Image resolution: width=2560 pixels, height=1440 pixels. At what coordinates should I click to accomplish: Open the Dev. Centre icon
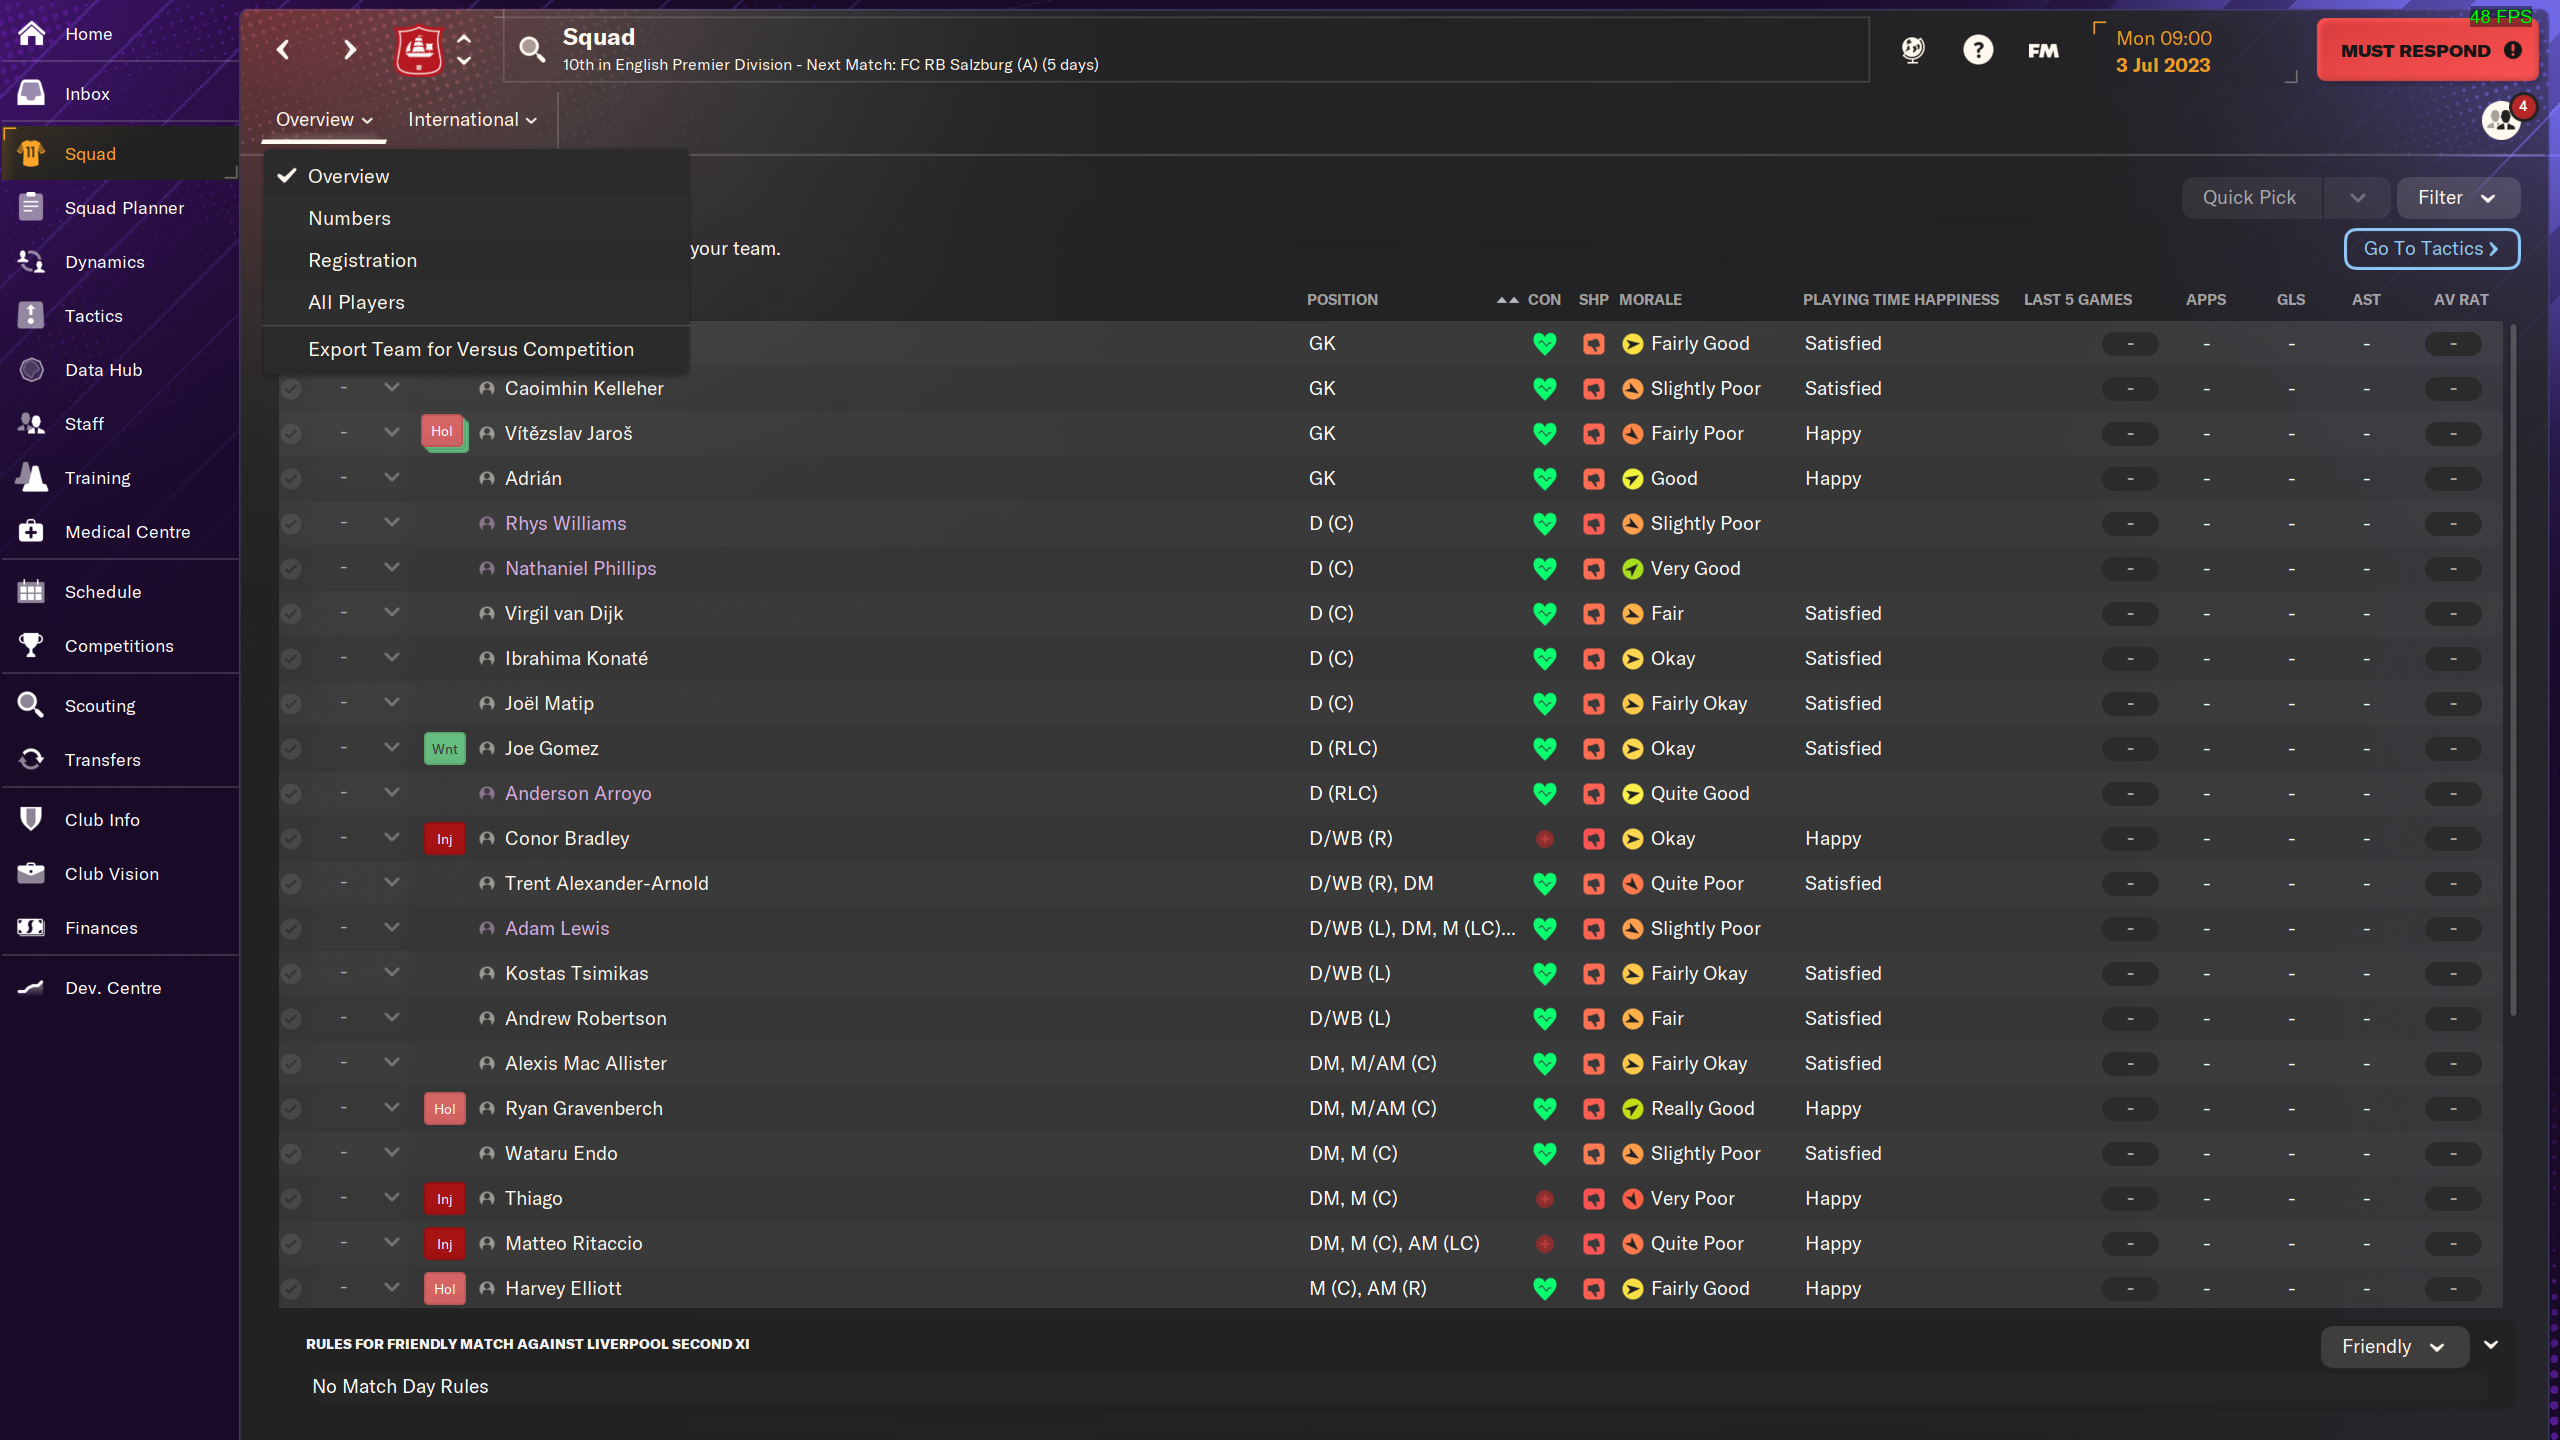tap(32, 987)
